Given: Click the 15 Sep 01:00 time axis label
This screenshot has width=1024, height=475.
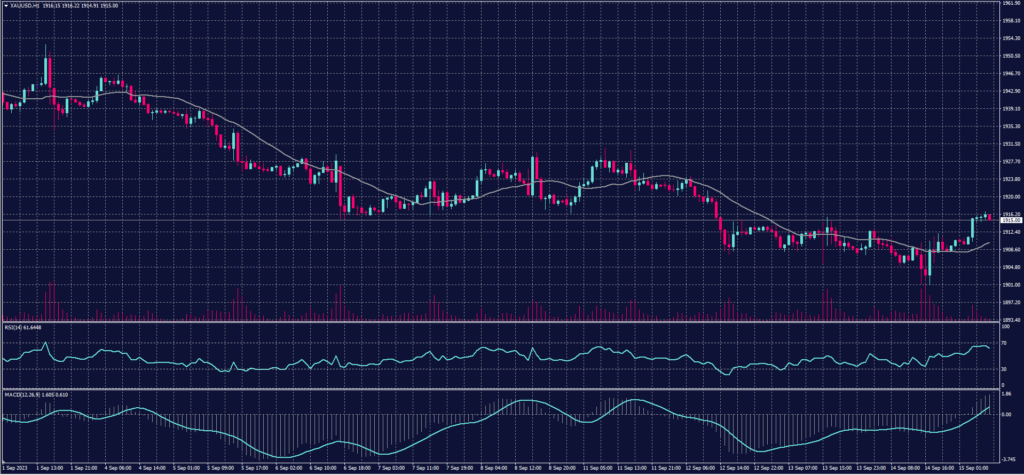Looking at the screenshot, I should click(972, 467).
